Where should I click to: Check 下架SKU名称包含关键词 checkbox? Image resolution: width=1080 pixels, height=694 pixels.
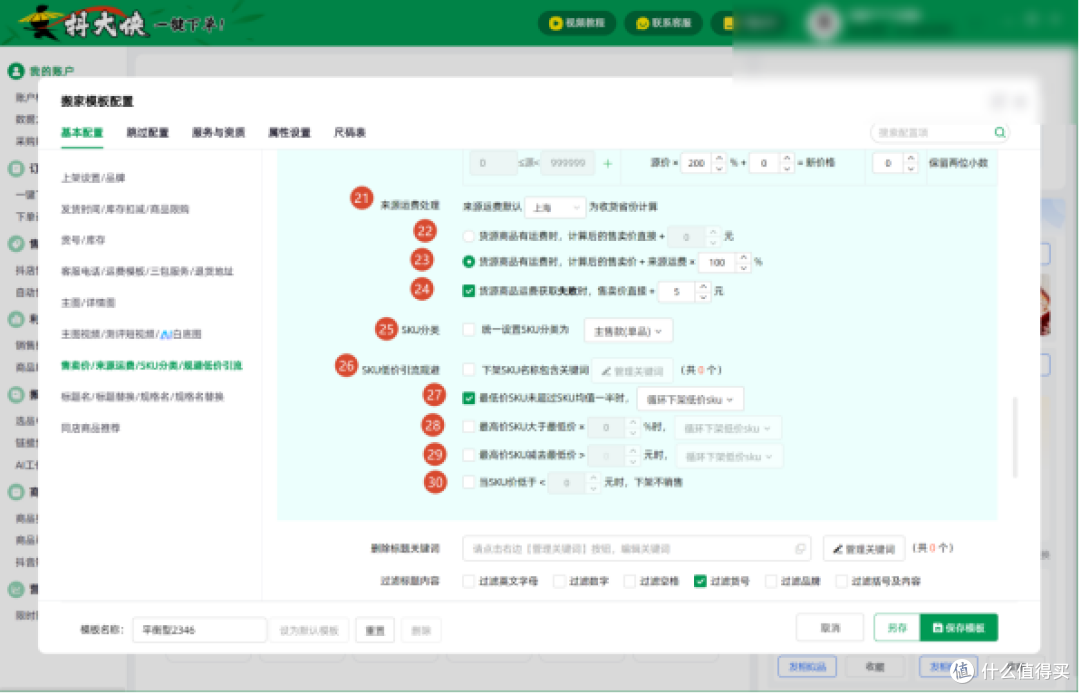point(468,370)
